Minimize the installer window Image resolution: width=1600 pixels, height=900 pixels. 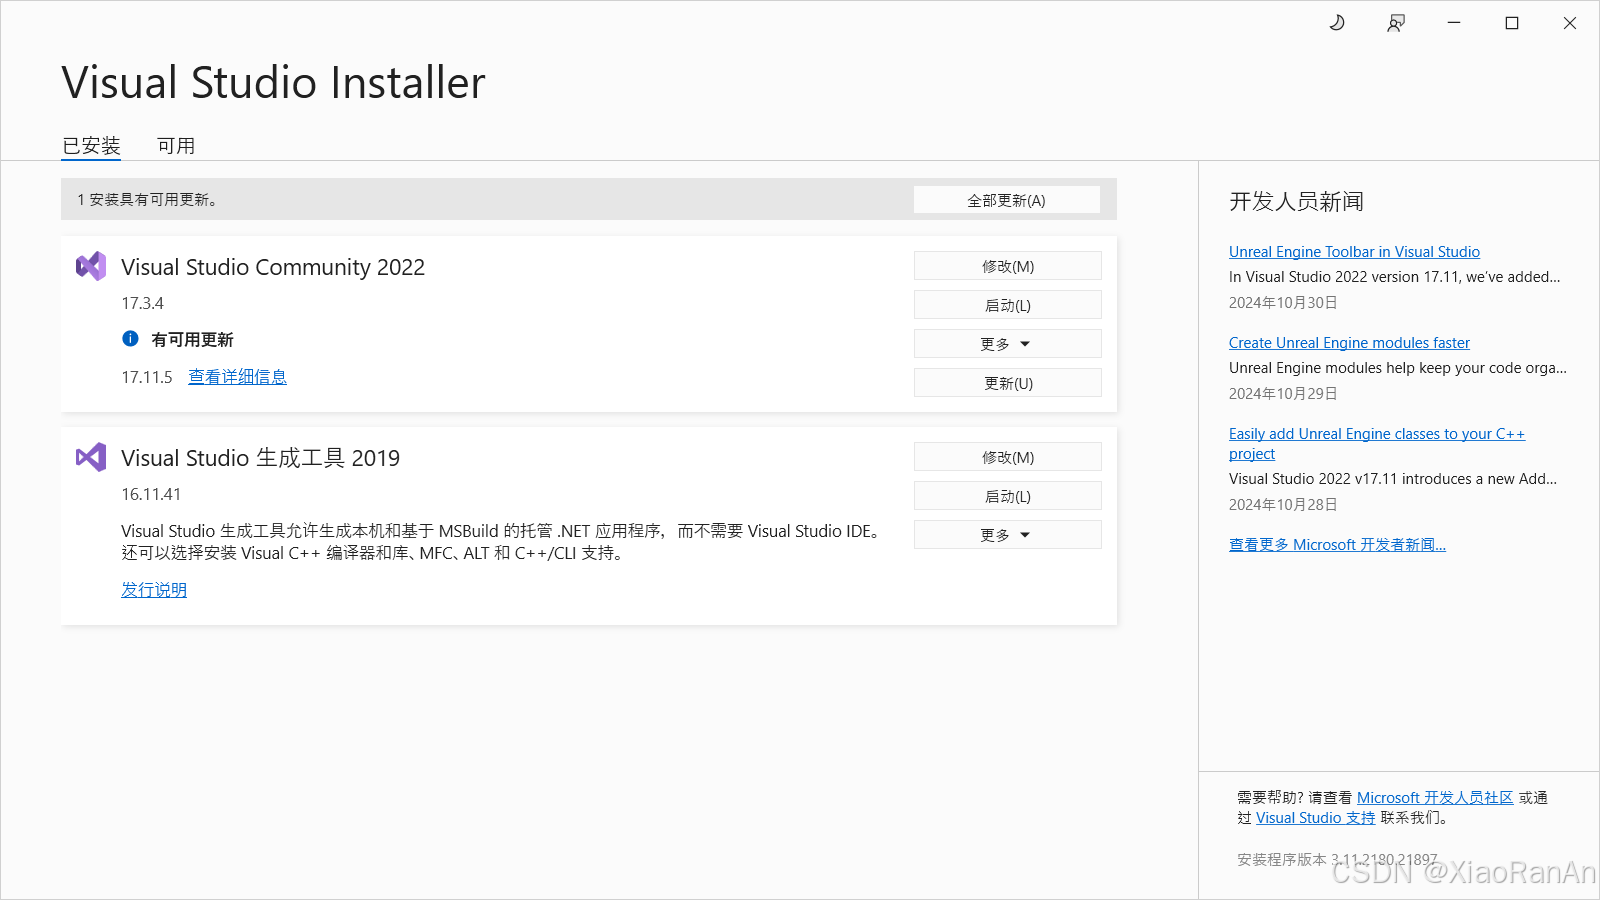(x=1454, y=23)
